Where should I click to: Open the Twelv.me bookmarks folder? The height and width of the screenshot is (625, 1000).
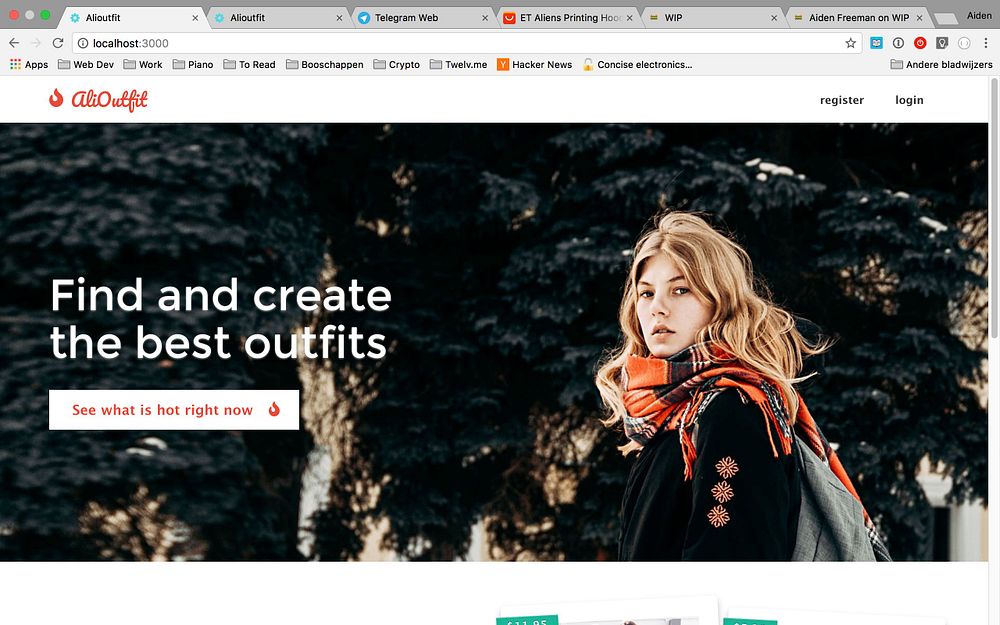[x=459, y=64]
